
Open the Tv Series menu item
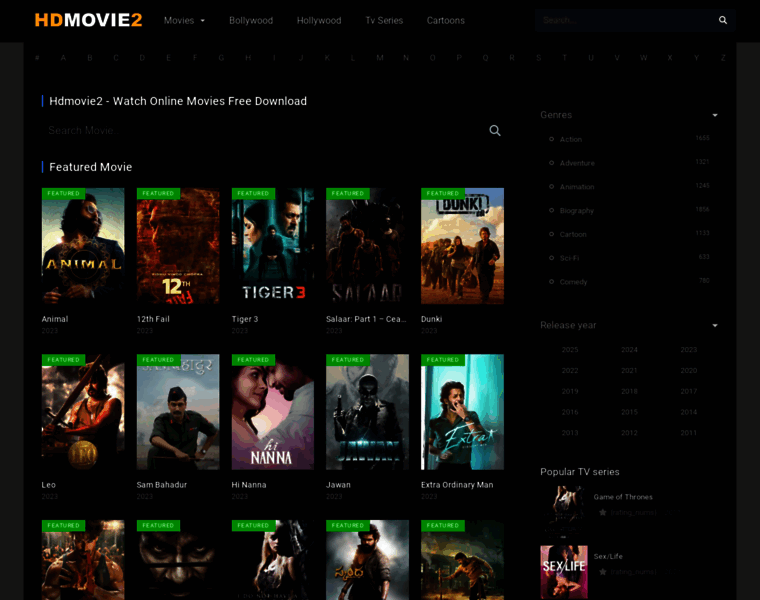[x=384, y=20]
